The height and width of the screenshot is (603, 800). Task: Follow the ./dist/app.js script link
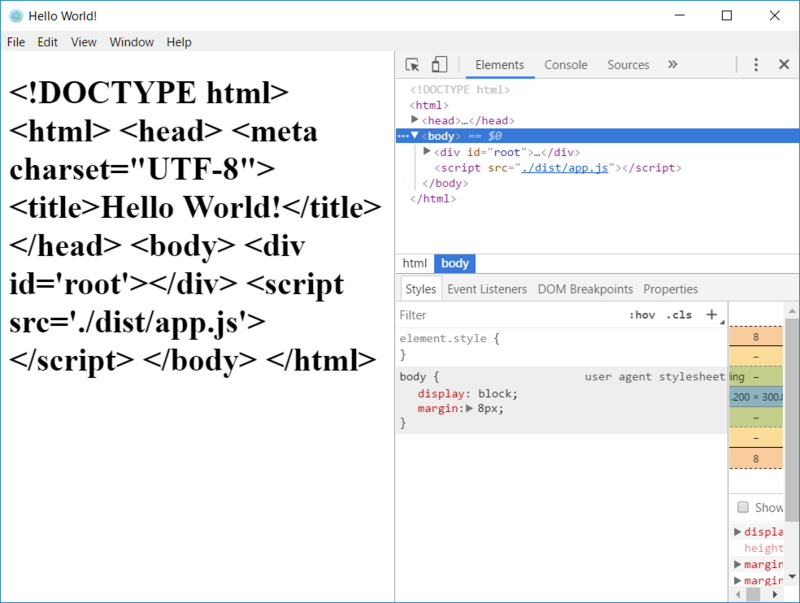tap(564, 168)
